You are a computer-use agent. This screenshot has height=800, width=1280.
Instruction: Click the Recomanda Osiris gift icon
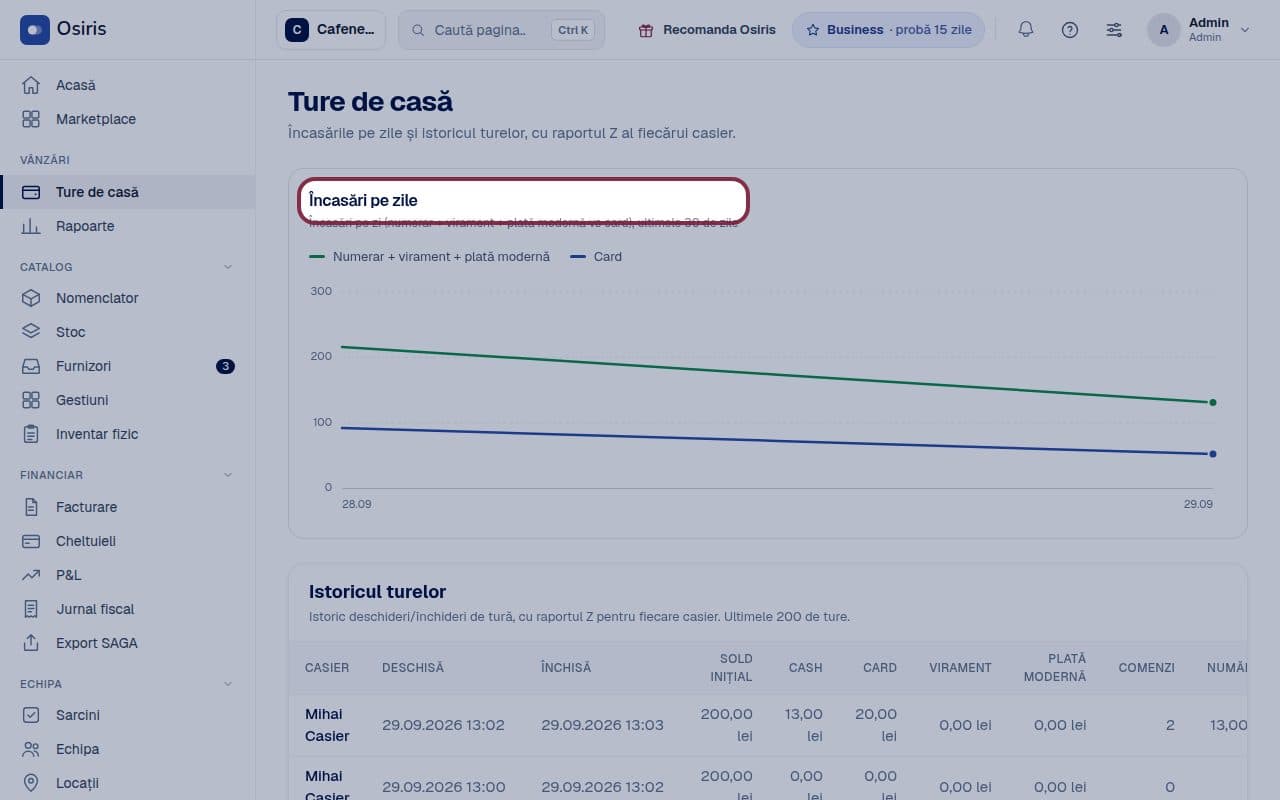pos(647,30)
